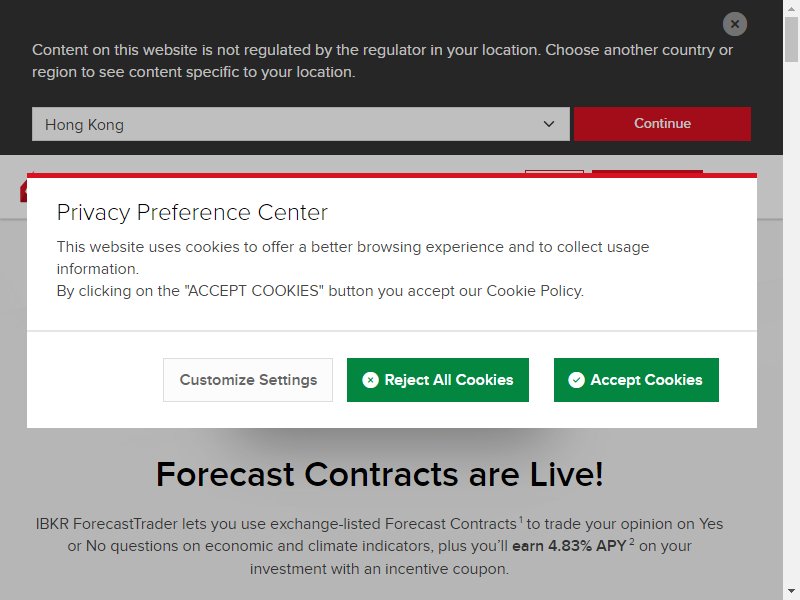Click the Forecast Contracts are Live heading
Screen dimensions: 800x600
(x=380, y=474)
